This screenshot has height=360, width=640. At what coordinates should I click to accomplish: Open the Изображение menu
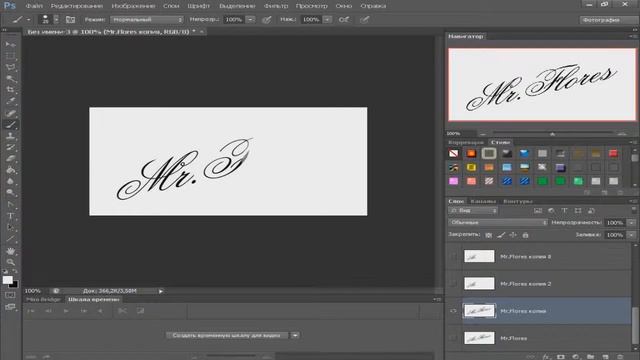(133, 6)
